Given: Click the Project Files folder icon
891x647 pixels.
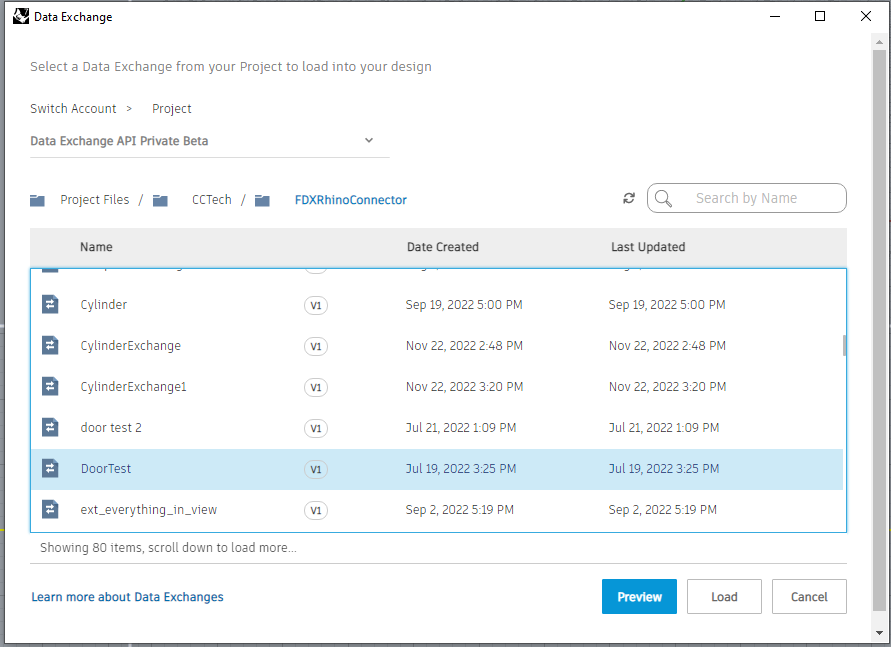Looking at the screenshot, I should point(38,200).
